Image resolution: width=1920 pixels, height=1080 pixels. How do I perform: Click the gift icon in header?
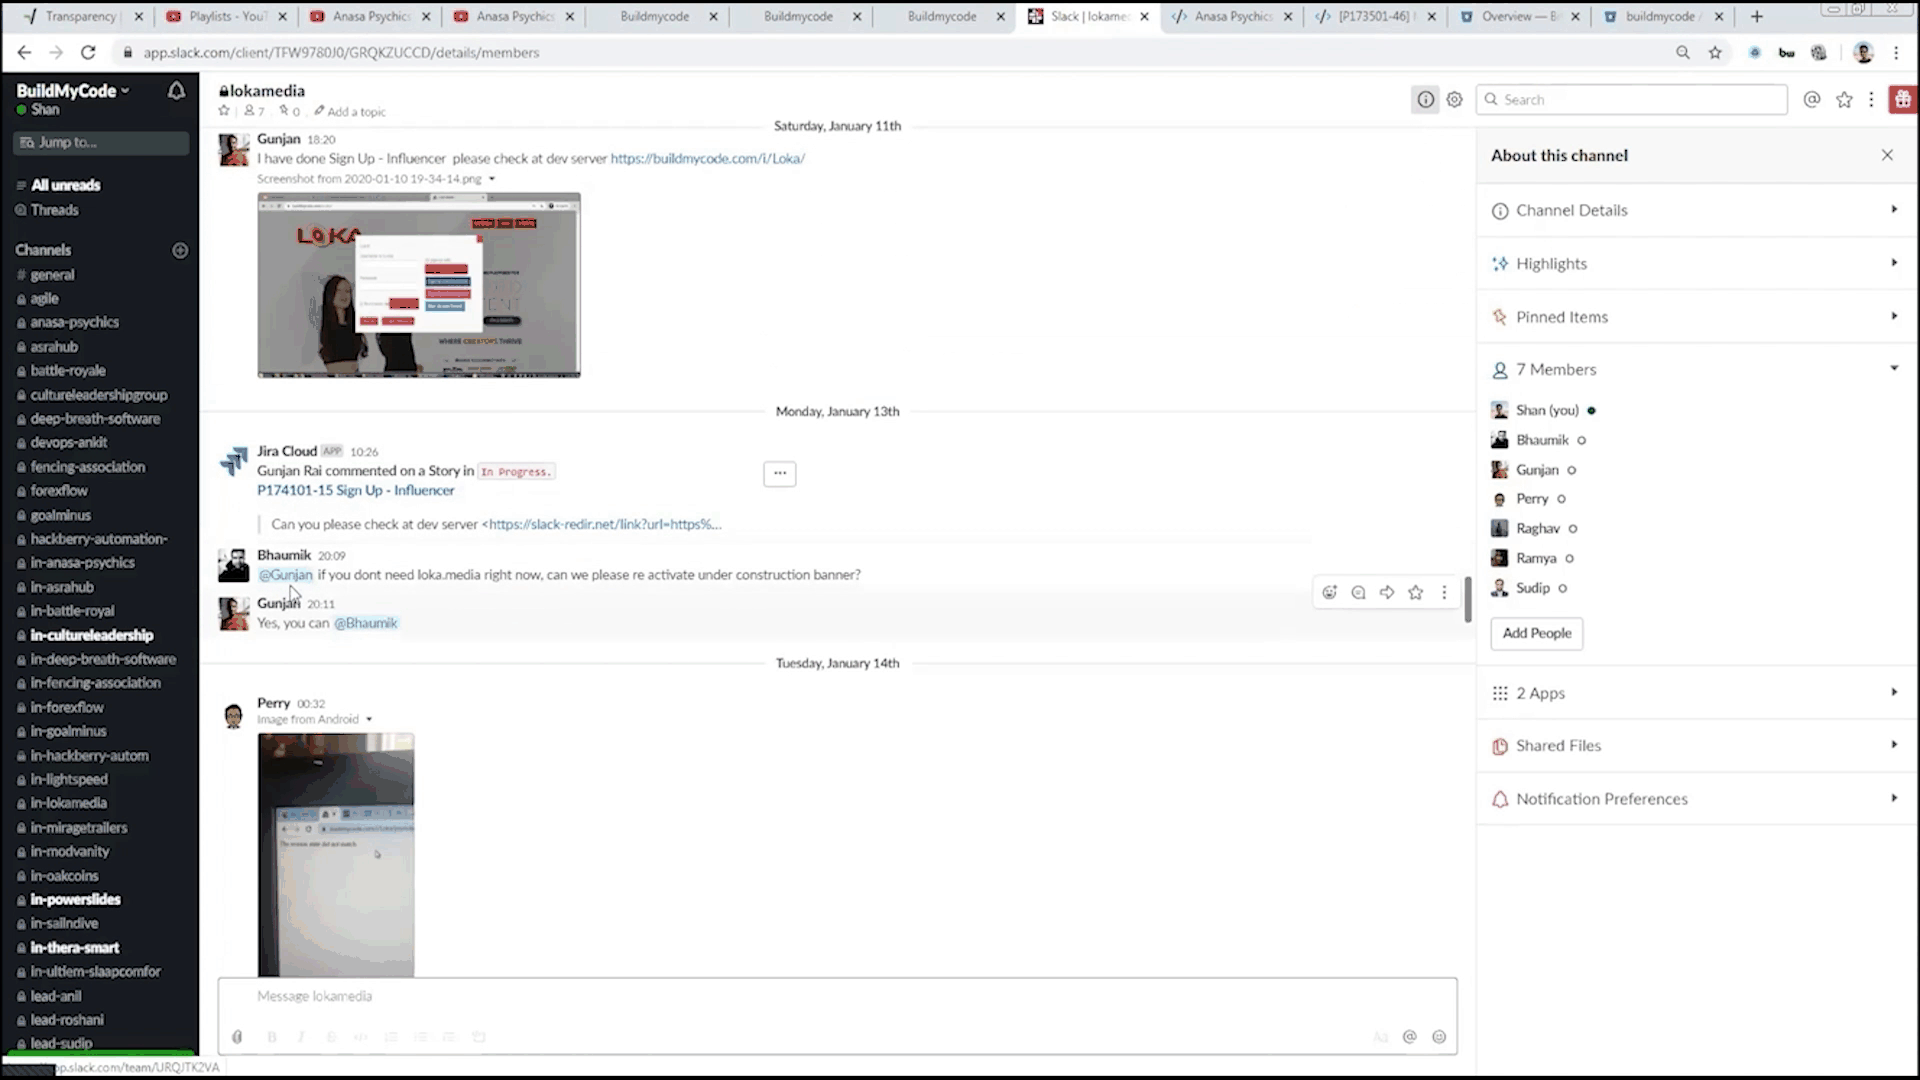click(x=1902, y=99)
